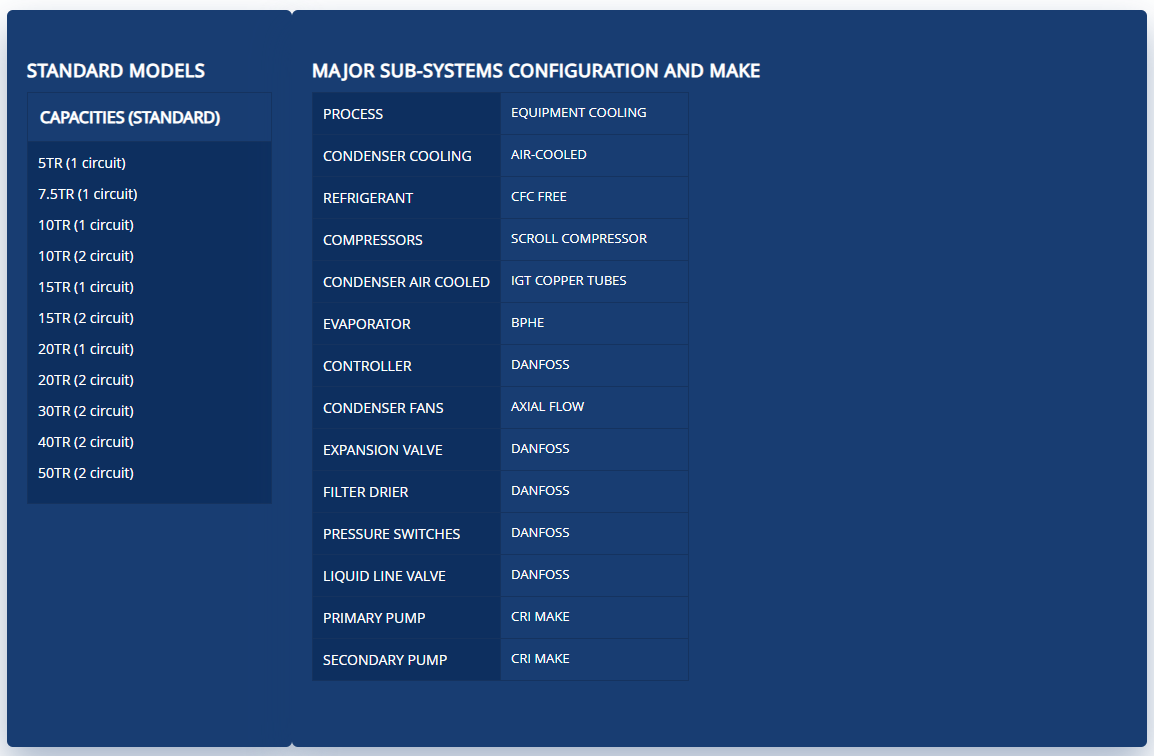Click the AXIAL FLOW cell
The width and height of the screenshot is (1154, 756).
(x=548, y=406)
